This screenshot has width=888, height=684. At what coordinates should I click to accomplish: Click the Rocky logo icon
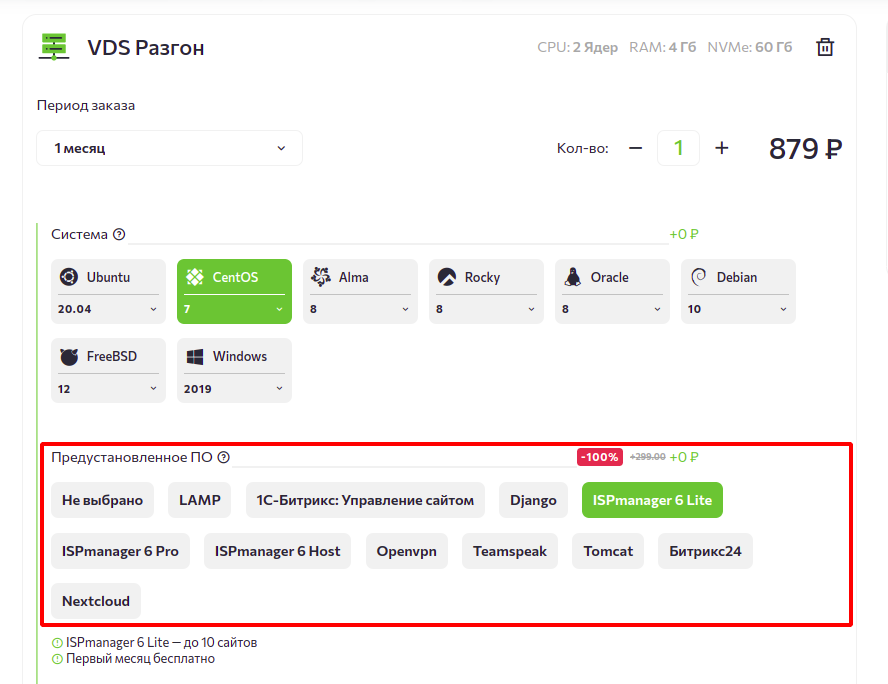point(447,277)
